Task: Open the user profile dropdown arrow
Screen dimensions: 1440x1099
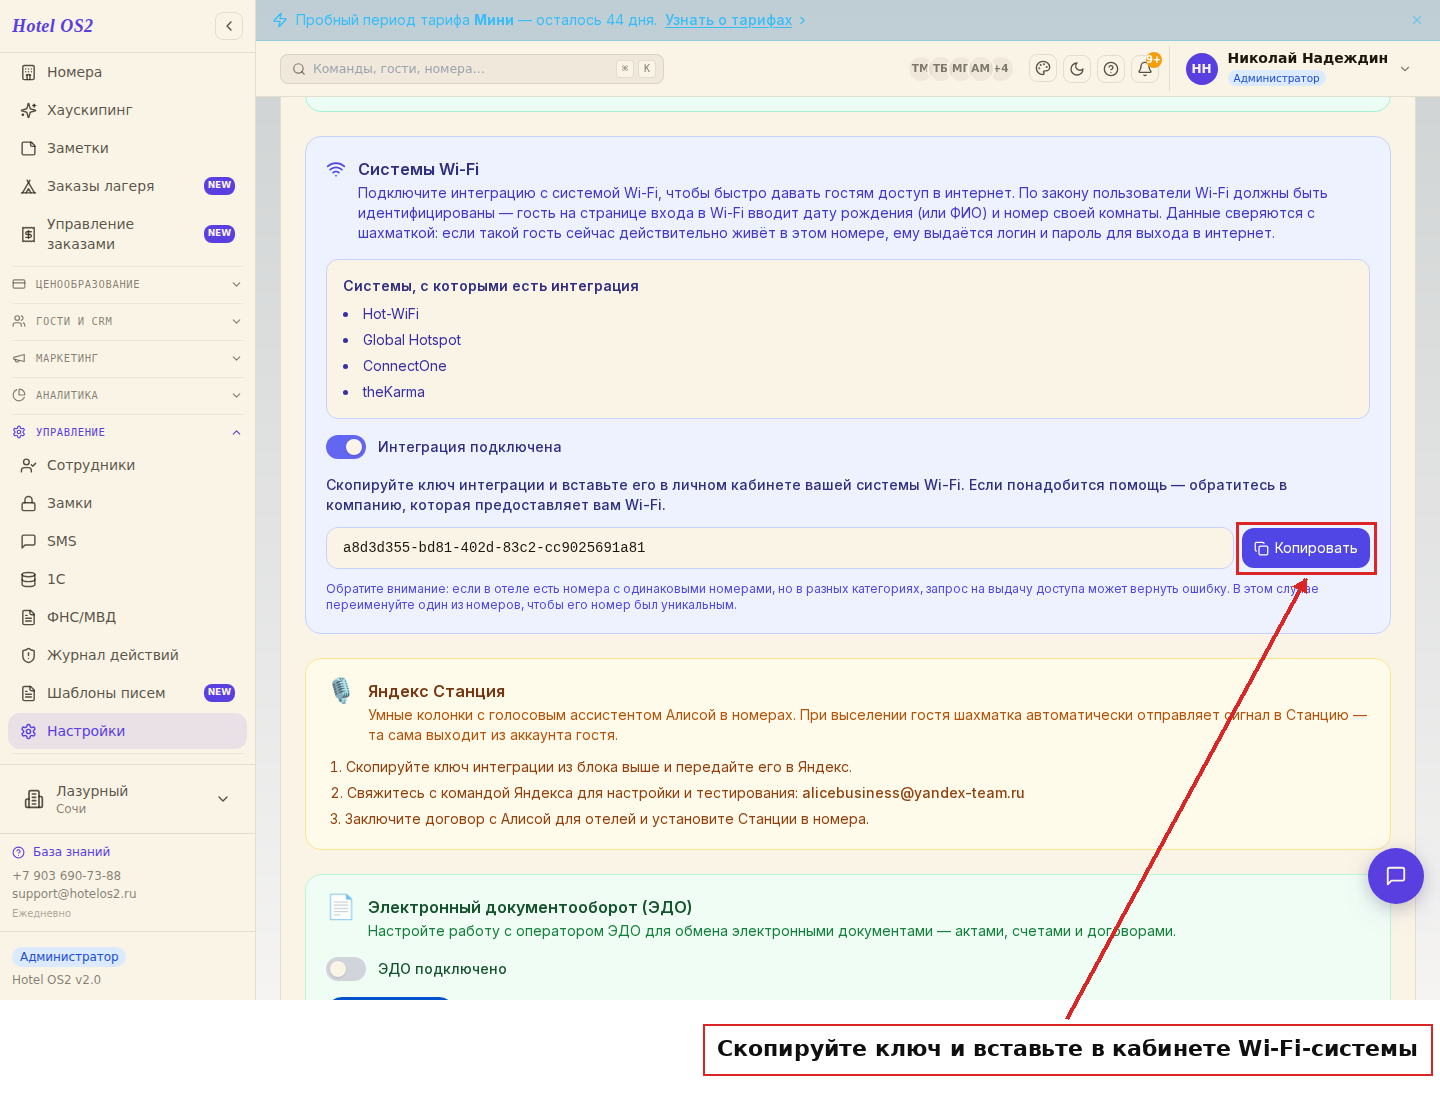Action: point(1405,69)
